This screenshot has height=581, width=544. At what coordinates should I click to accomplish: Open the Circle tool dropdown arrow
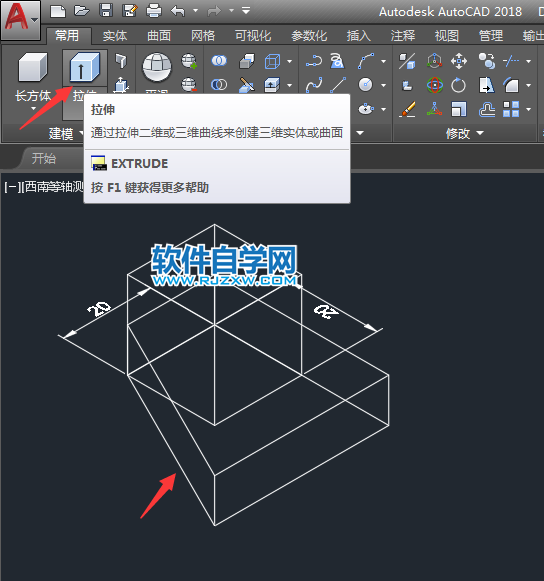click(384, 85)
